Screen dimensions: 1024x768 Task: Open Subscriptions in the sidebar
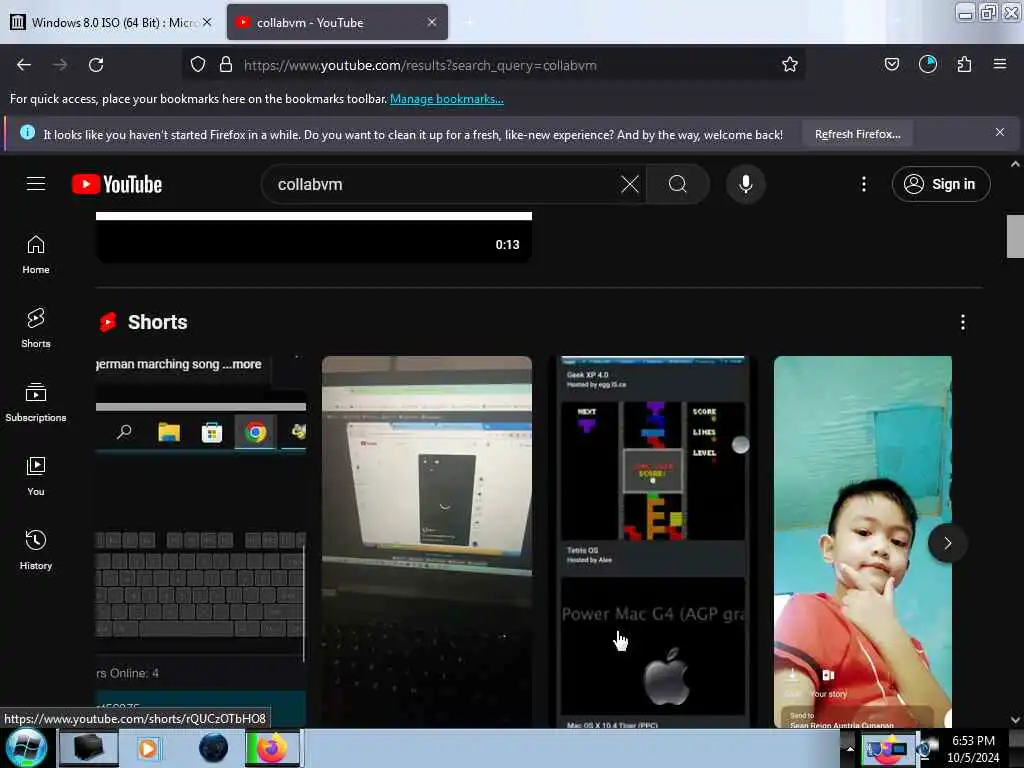(36, 402)
